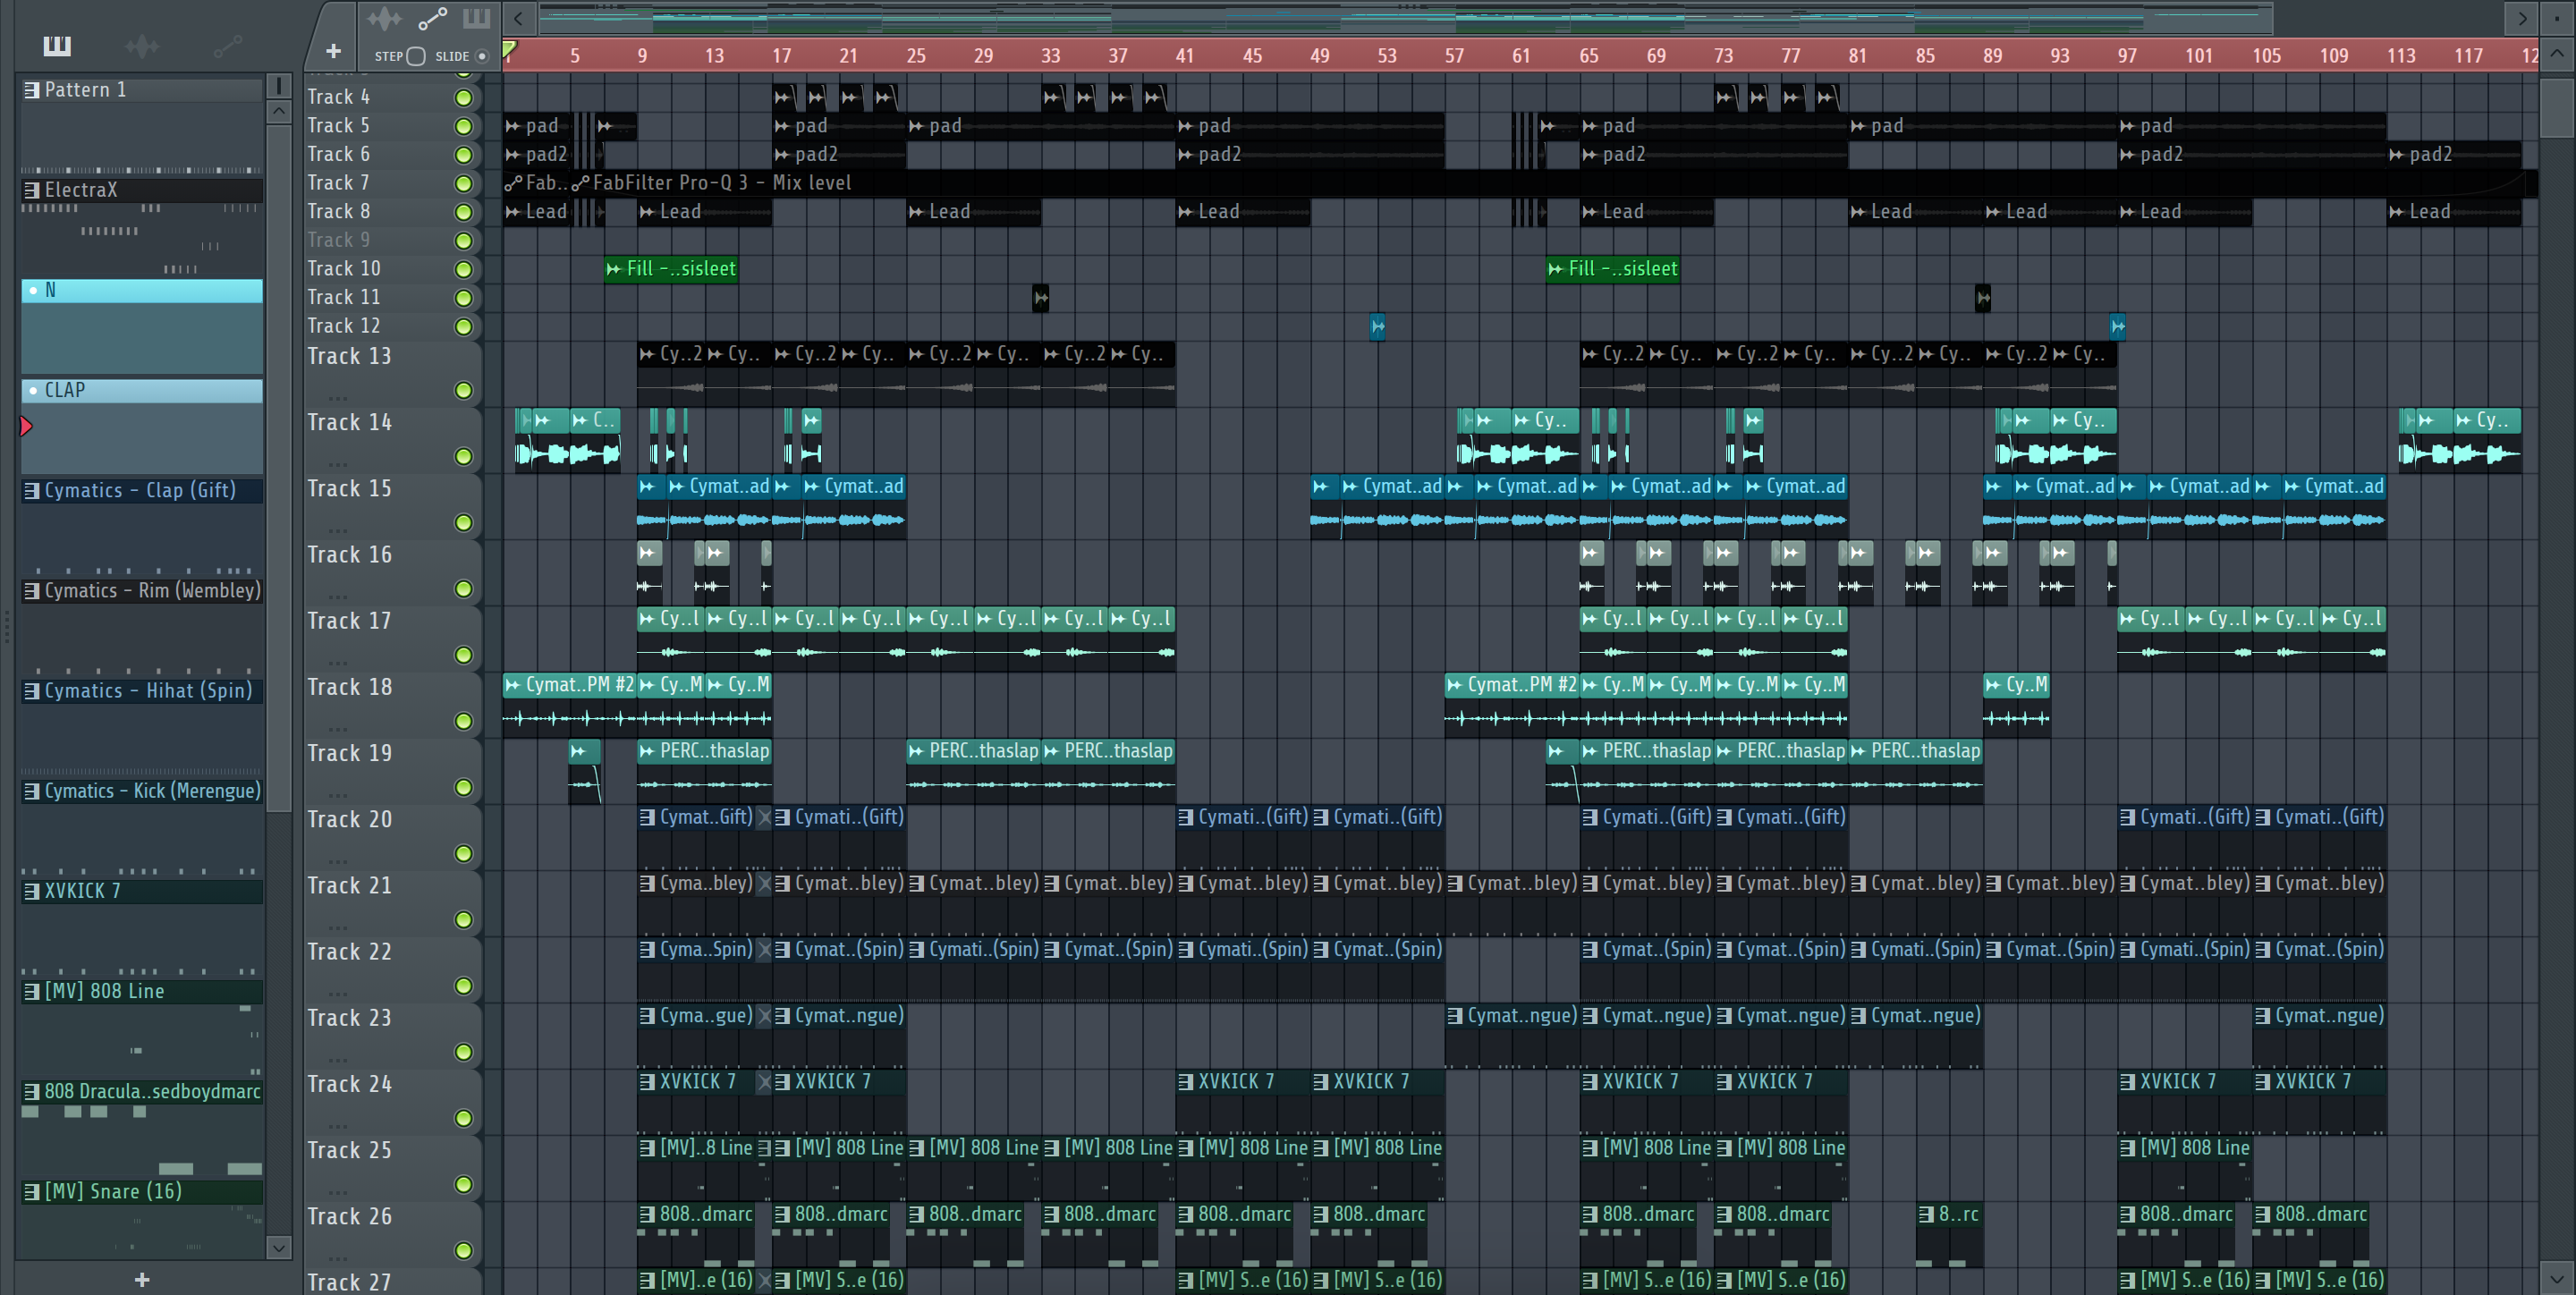Click timeline scroll left arrow
2576x1295 pixels.
(518, 18)
